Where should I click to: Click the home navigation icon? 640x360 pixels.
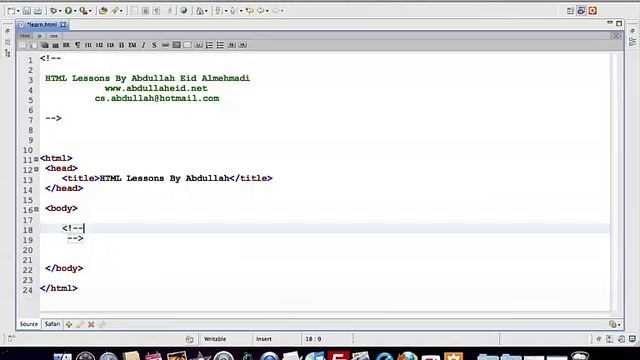click(200, 11)
